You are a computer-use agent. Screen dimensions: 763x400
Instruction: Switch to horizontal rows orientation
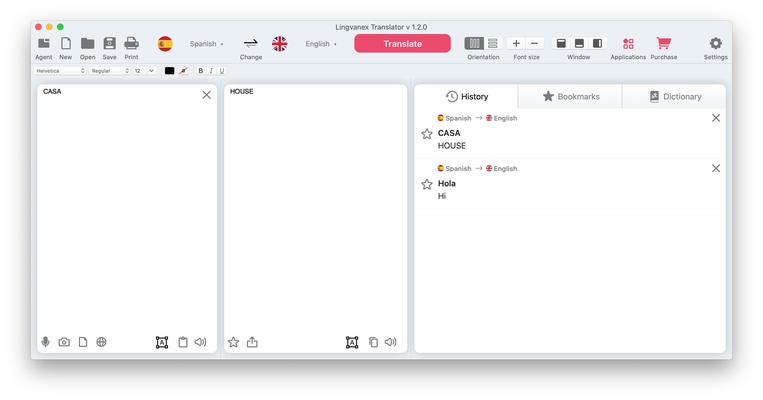point(492,43)
